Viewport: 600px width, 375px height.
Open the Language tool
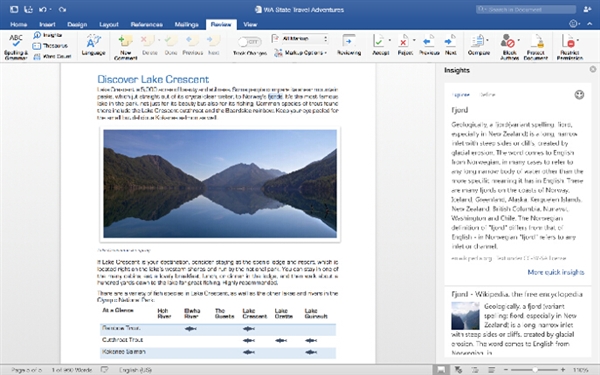coord(93,45)
